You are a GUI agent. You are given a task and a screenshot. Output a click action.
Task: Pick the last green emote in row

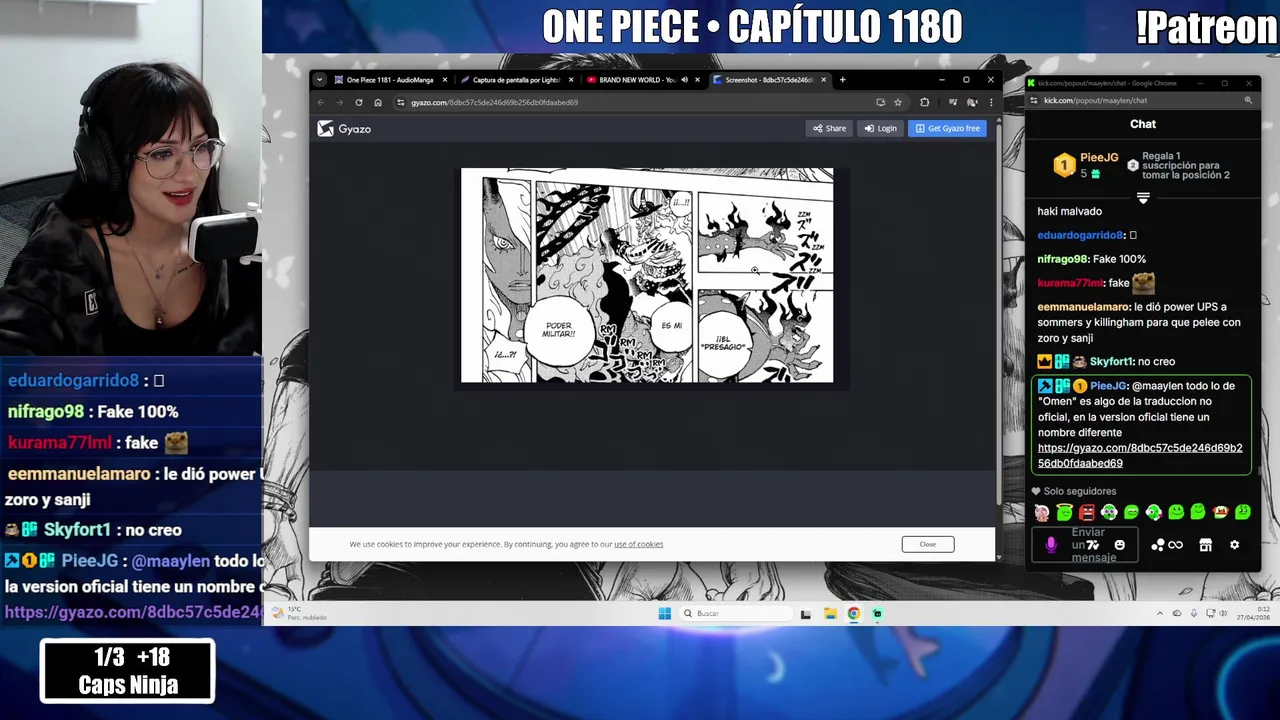tap(1242, 513)
